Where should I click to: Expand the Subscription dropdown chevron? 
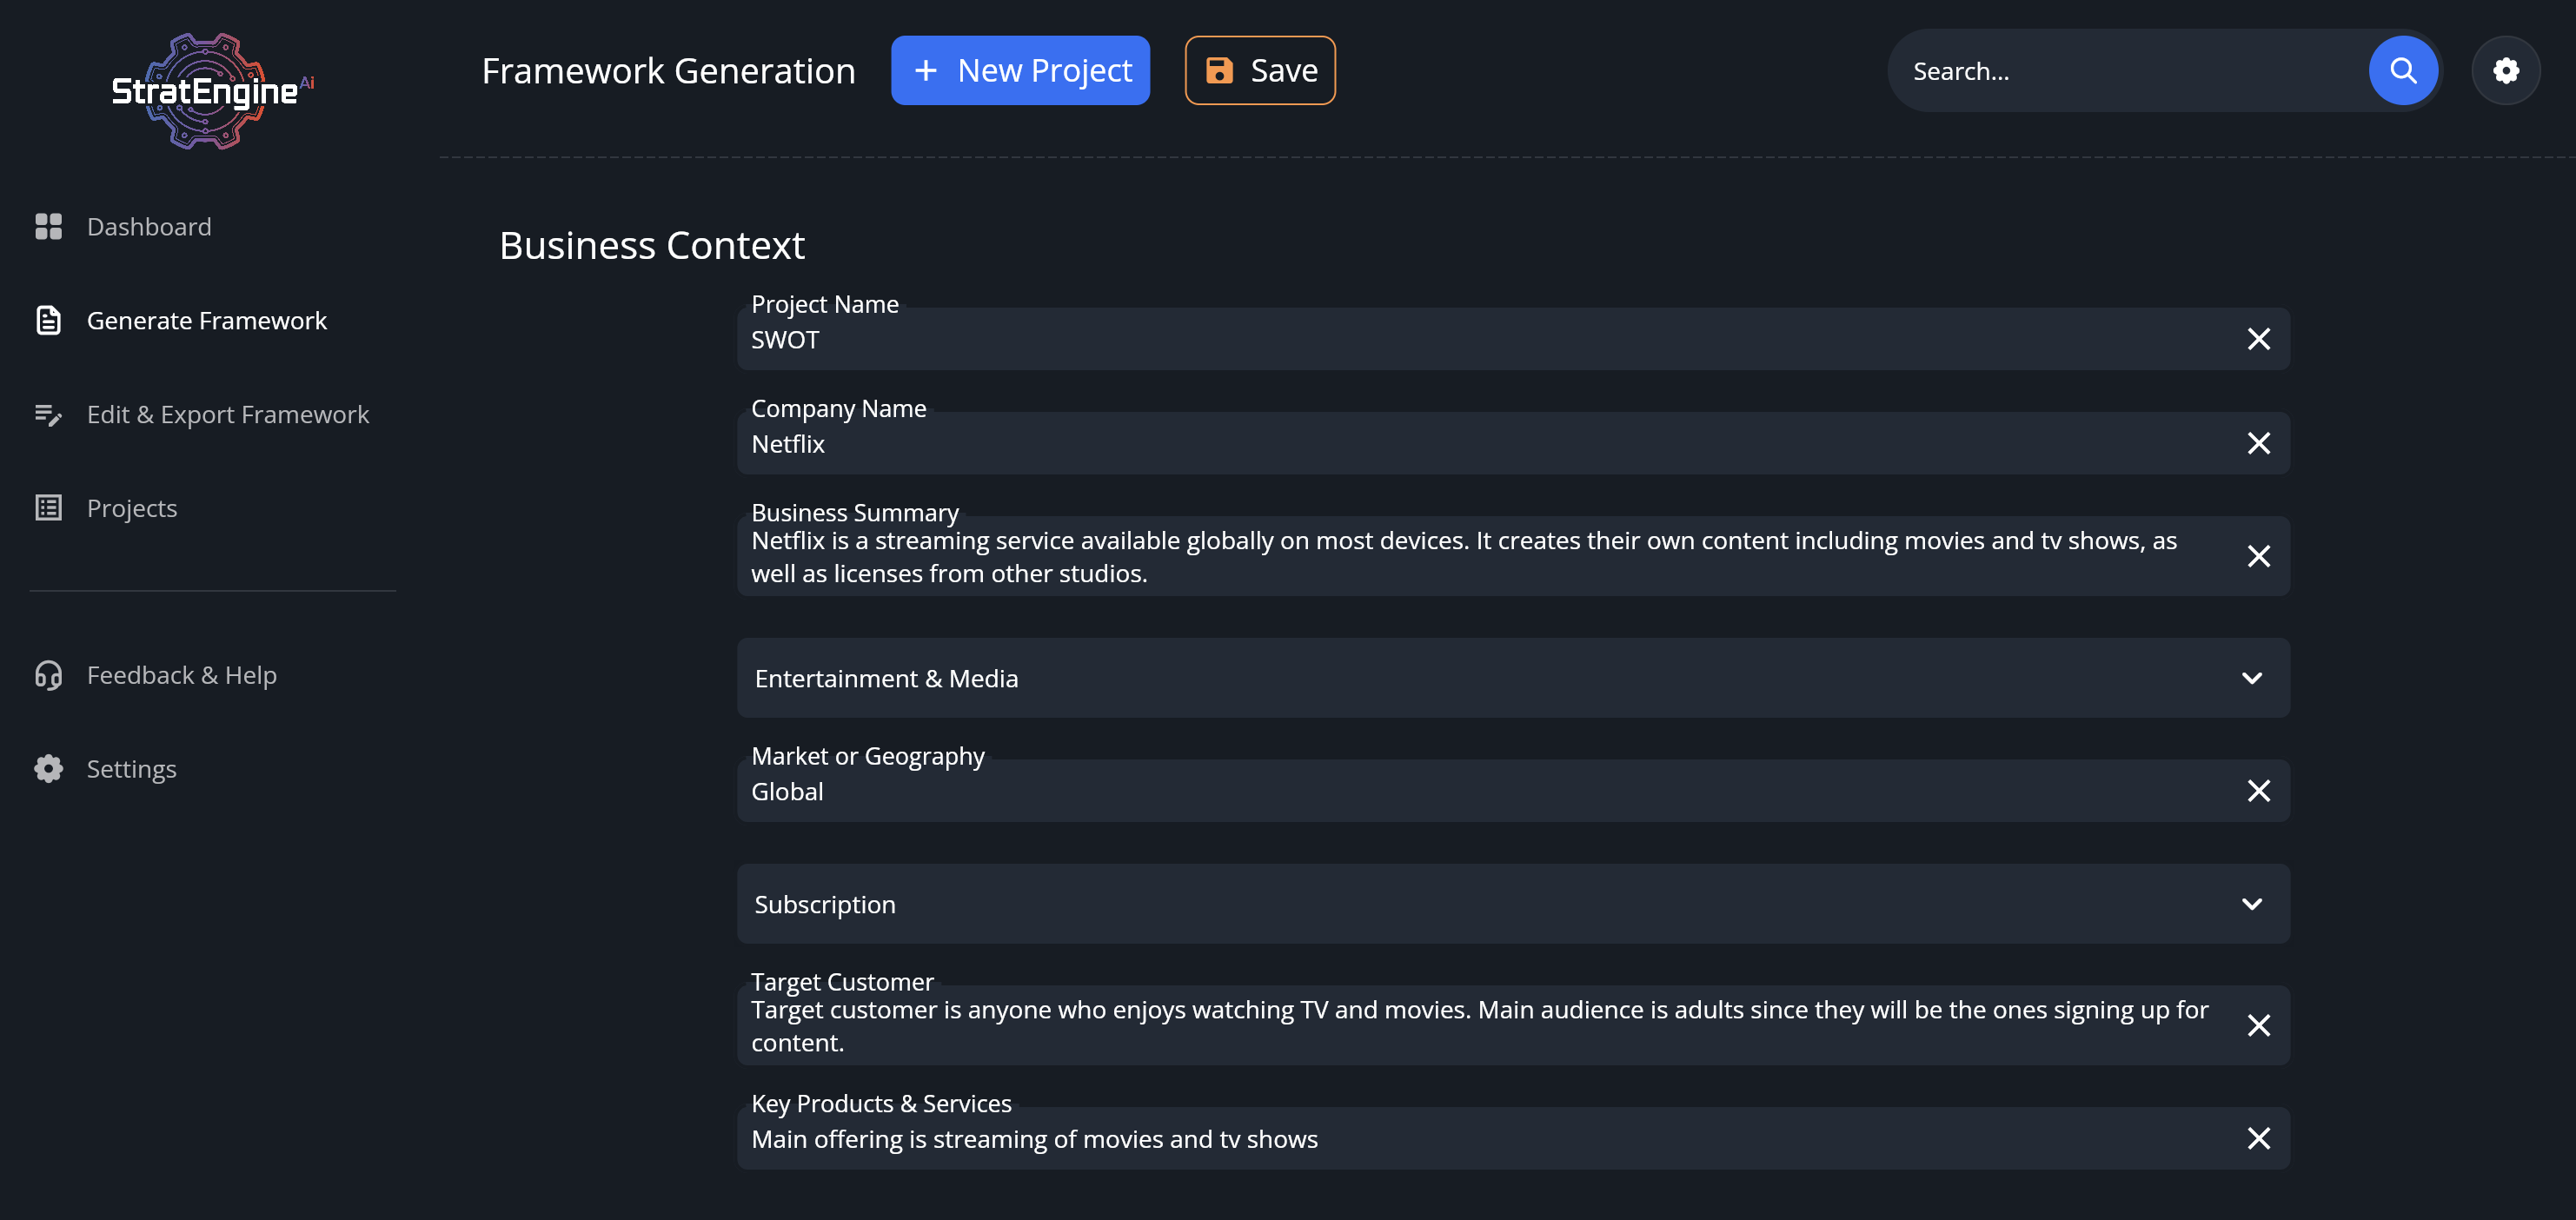(2252, 904)
